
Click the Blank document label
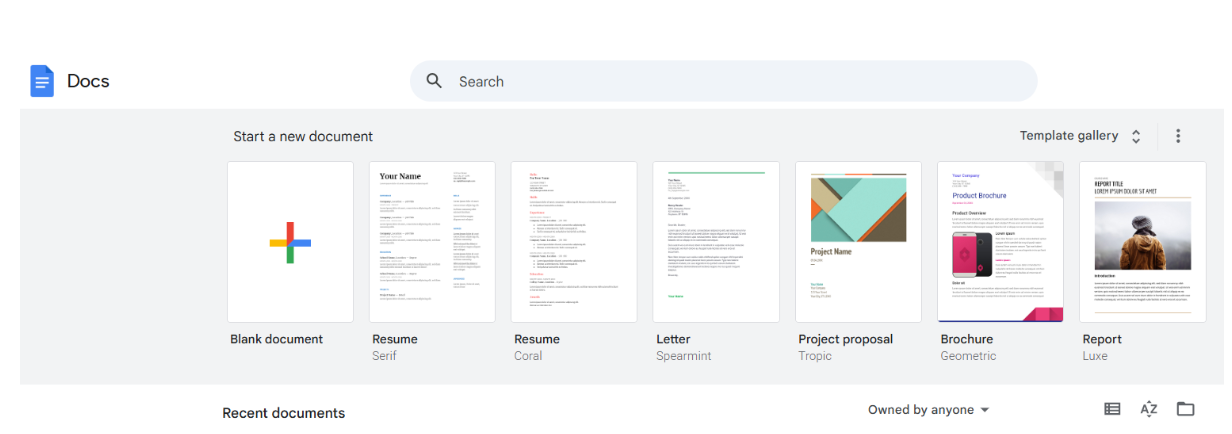pyautogui.click(x=277, y=339)
